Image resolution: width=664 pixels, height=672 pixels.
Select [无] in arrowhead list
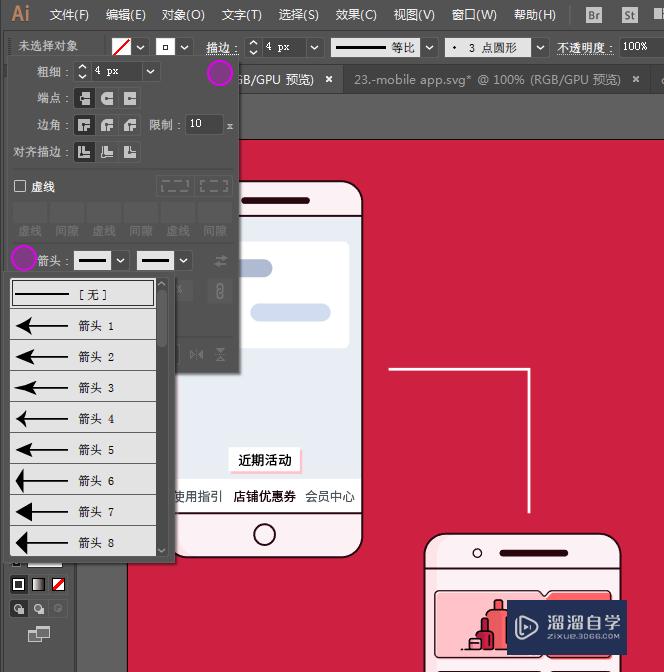tap(83, 294)
